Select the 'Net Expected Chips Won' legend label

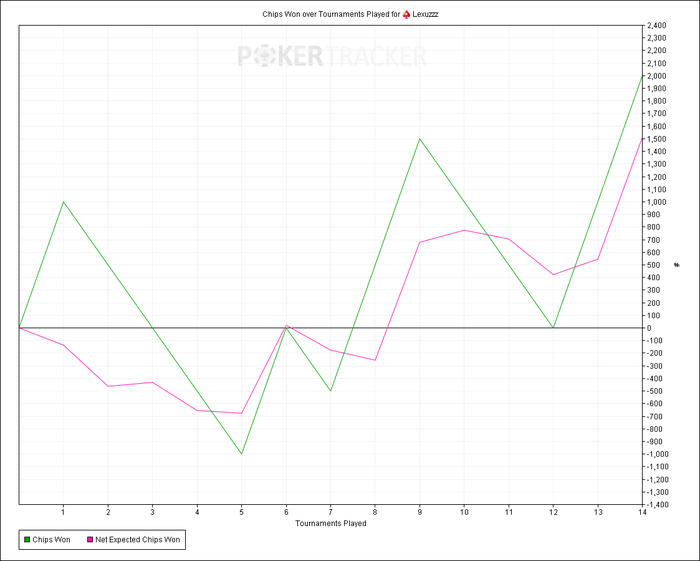pos(138,540)
